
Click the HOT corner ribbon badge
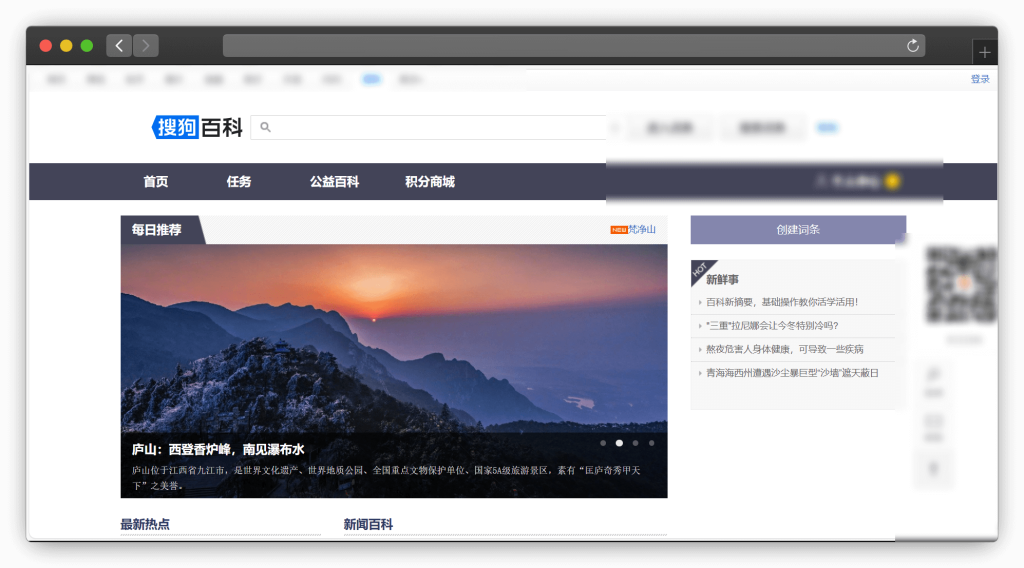(701, 270)
